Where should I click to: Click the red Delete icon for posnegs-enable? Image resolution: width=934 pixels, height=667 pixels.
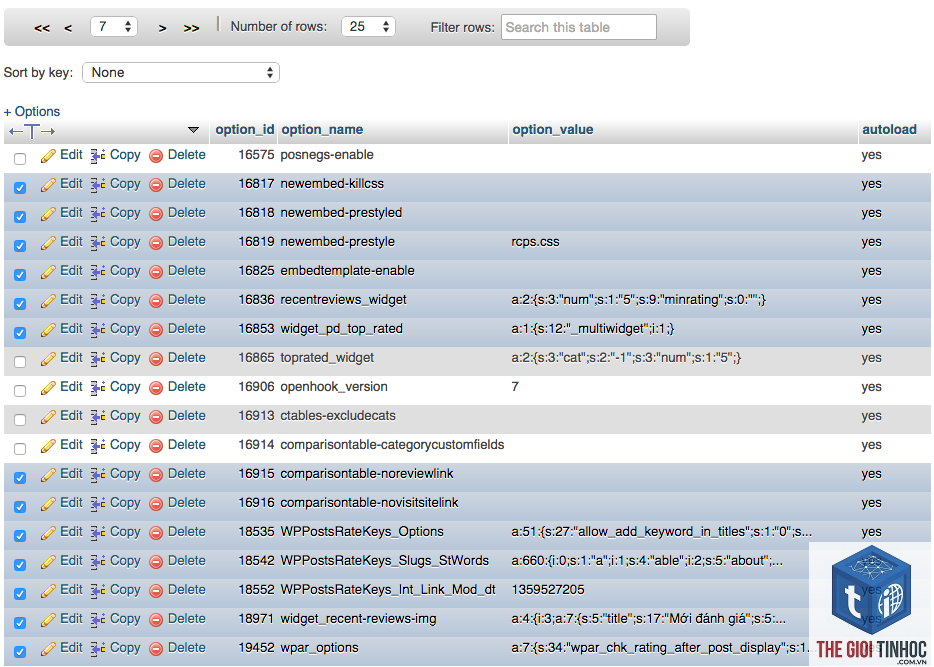(x=156, y=156)
